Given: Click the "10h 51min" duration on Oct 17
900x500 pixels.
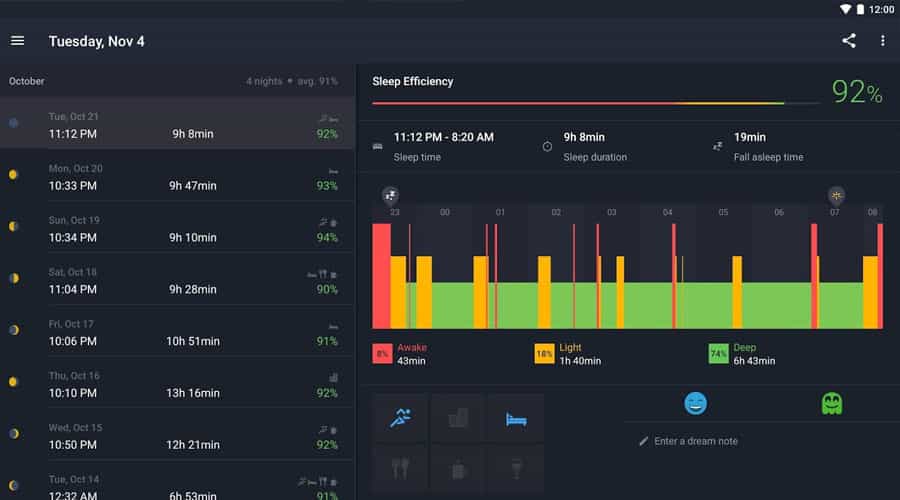Looking at the screenshot, I should pyautogui.click(x=193, y=341).
